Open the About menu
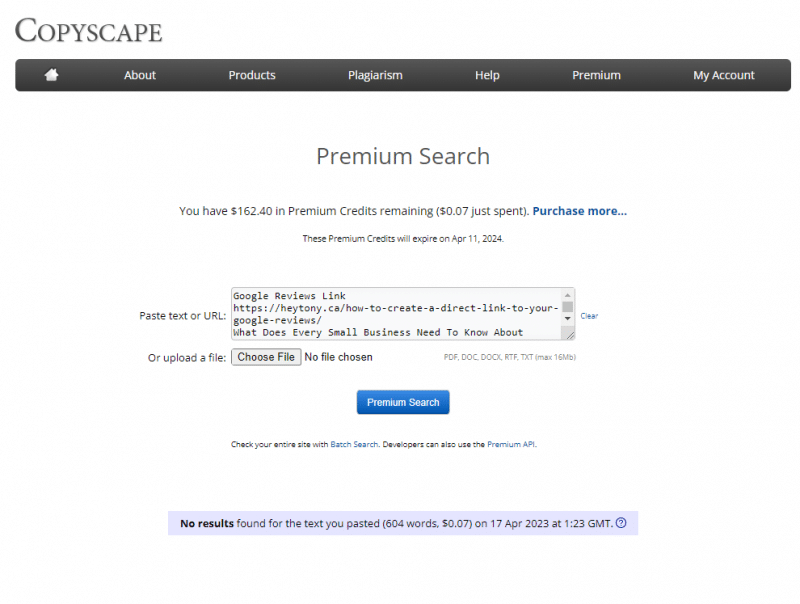800x604 pixels. click(x=140, y=75)
